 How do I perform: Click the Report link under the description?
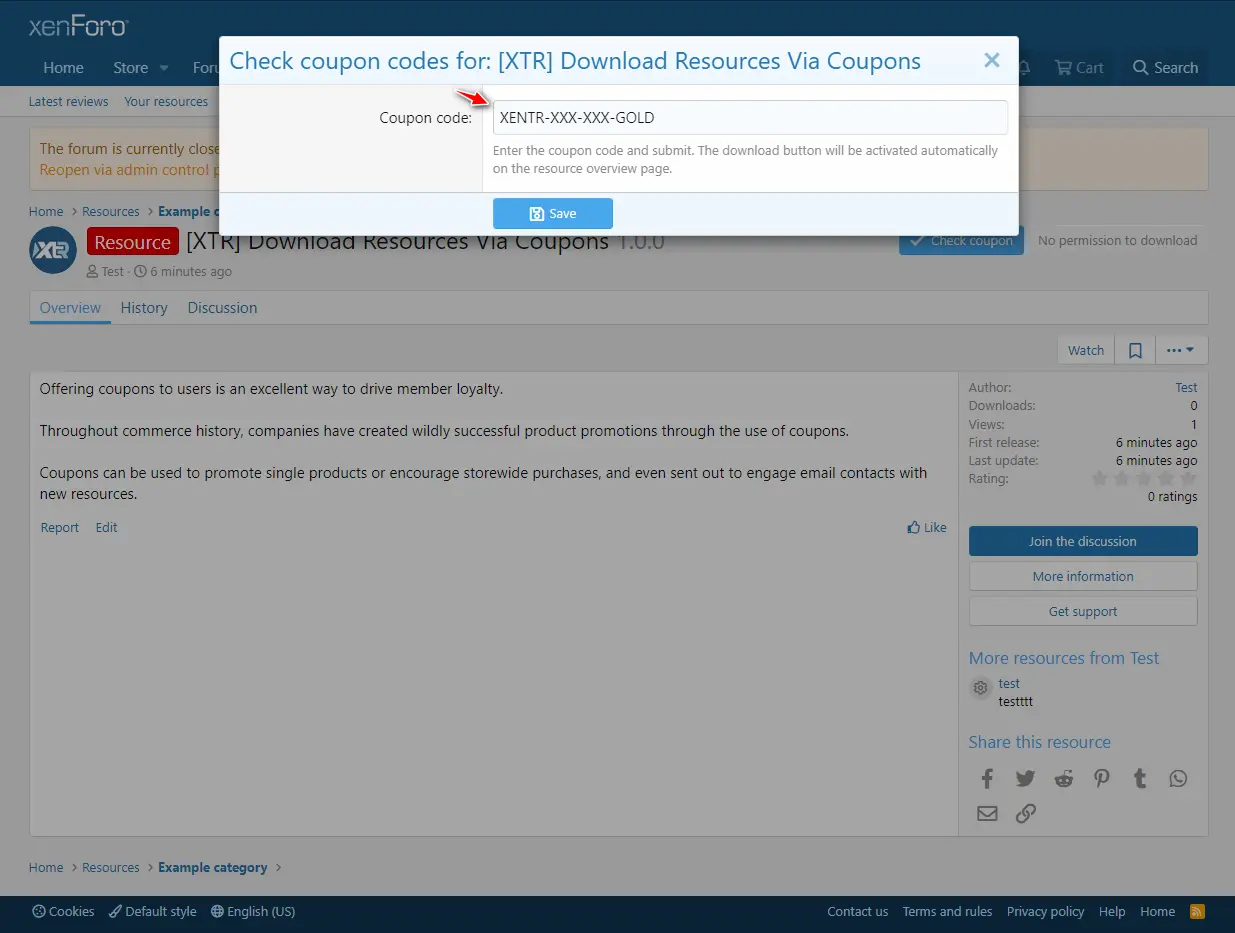click(60, 527)
